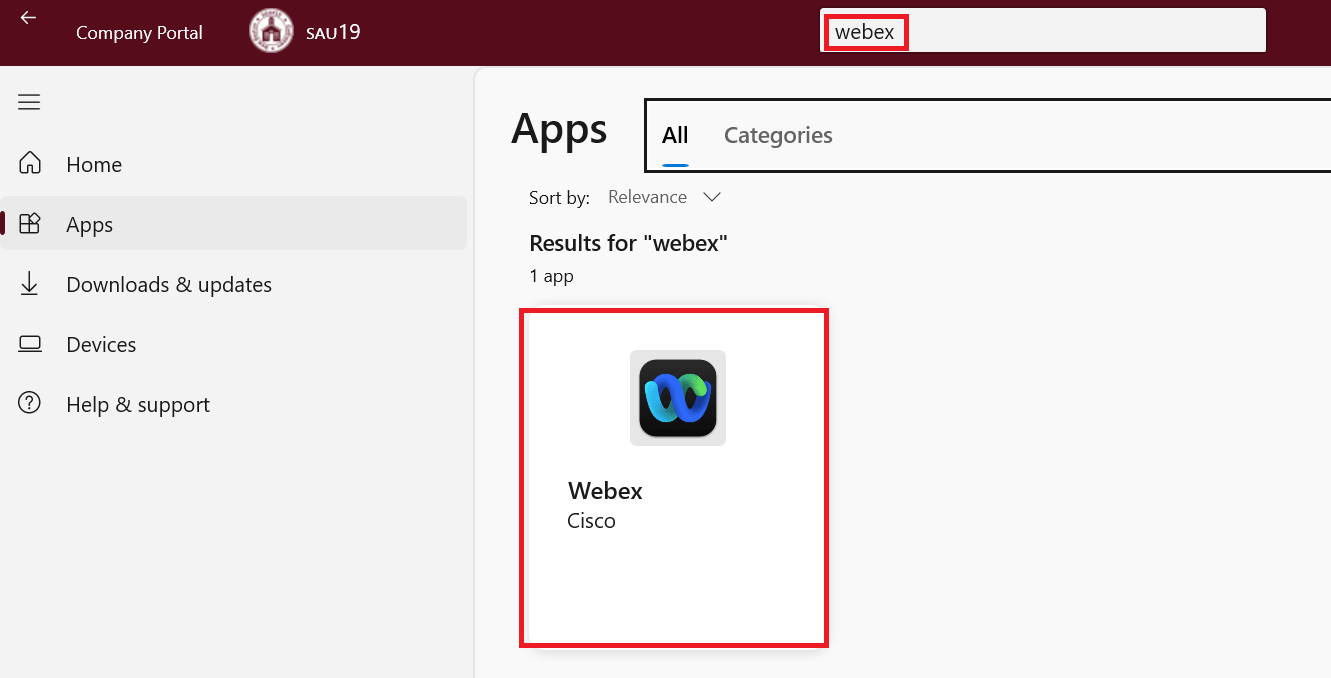Click the Webex app logo icon
Viewport: 1331px width, 678px height.
pos(677,398)
